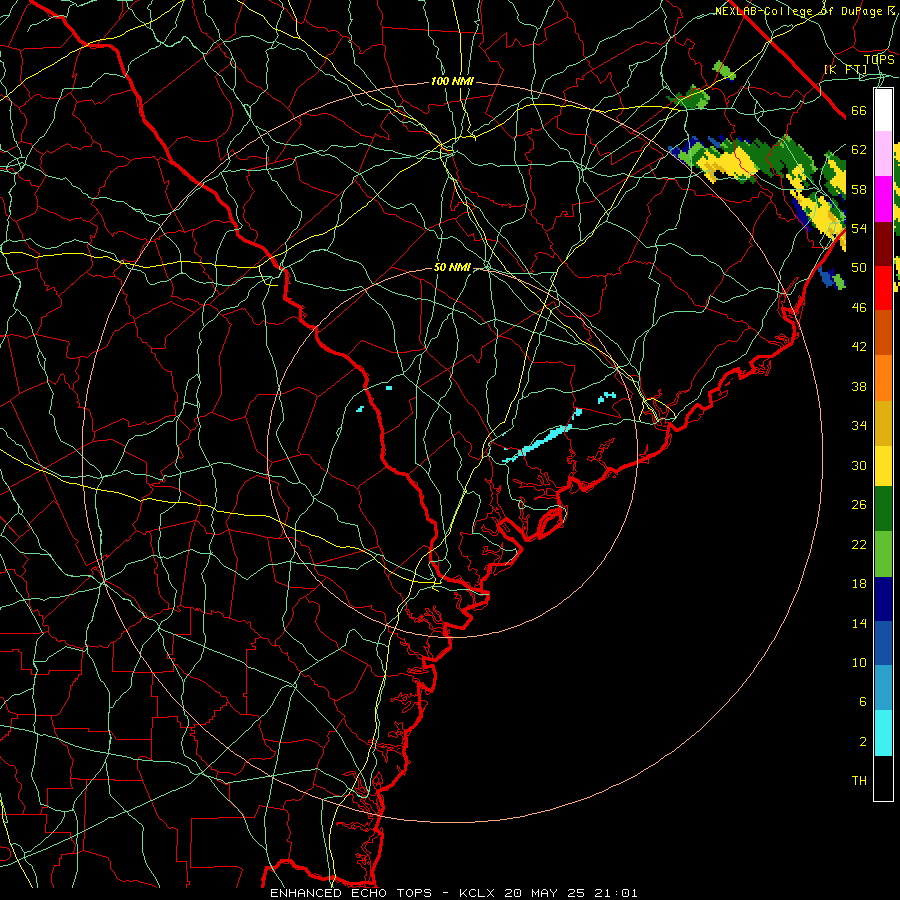Click the navy blue scale swatch

click(x=883, y=599)
